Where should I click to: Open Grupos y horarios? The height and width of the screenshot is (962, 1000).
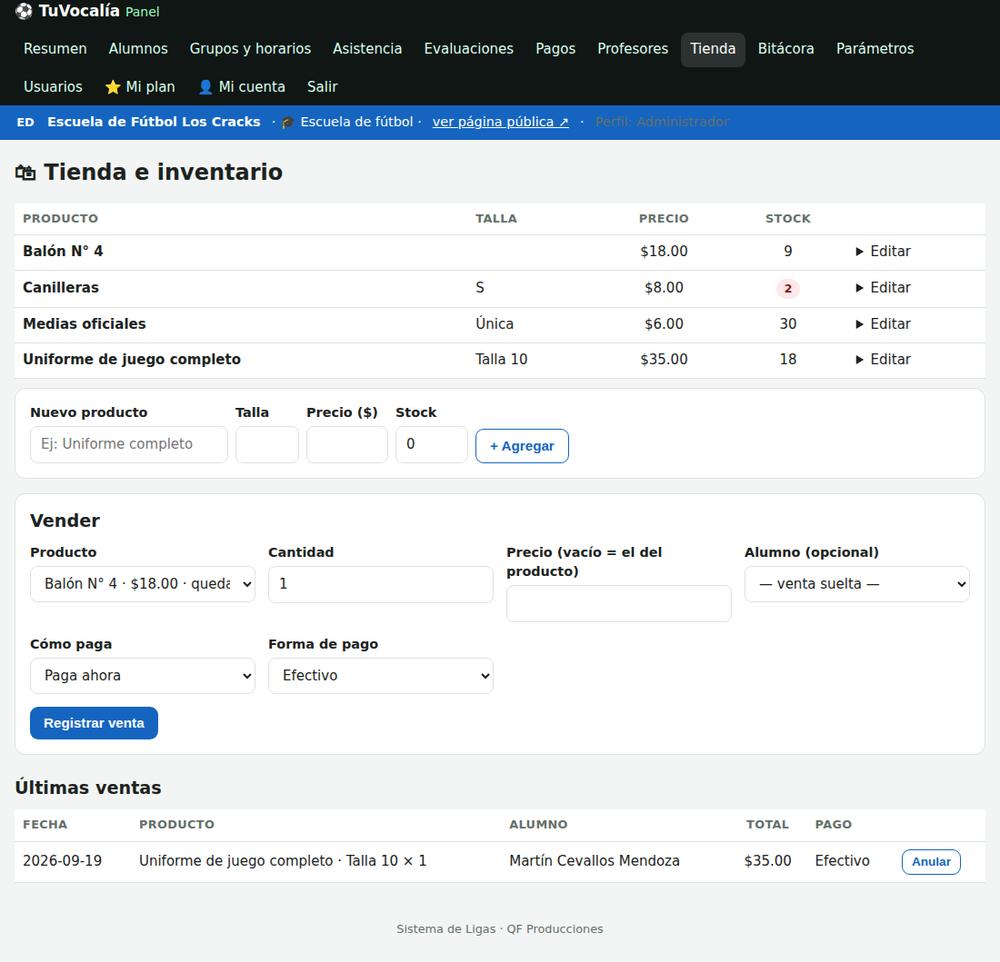coord(250,48)
